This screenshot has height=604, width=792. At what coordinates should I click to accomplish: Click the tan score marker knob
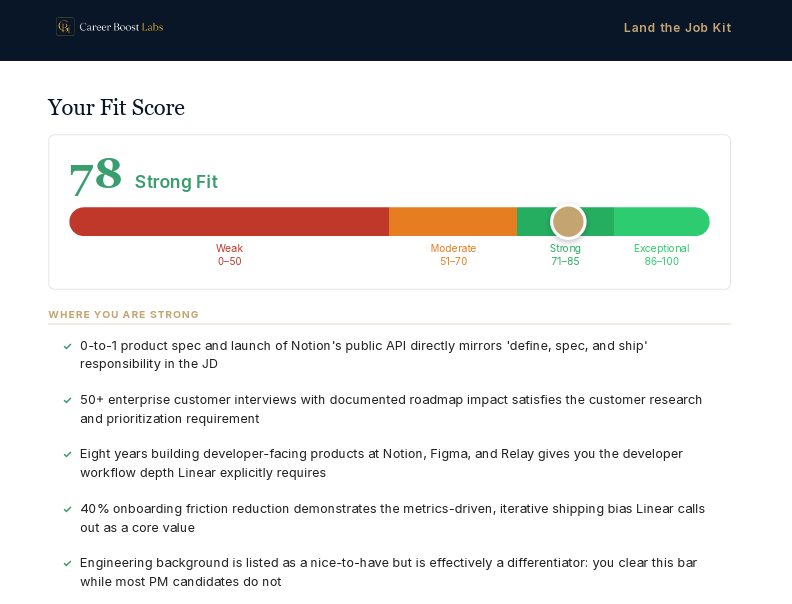pos(568,222)
